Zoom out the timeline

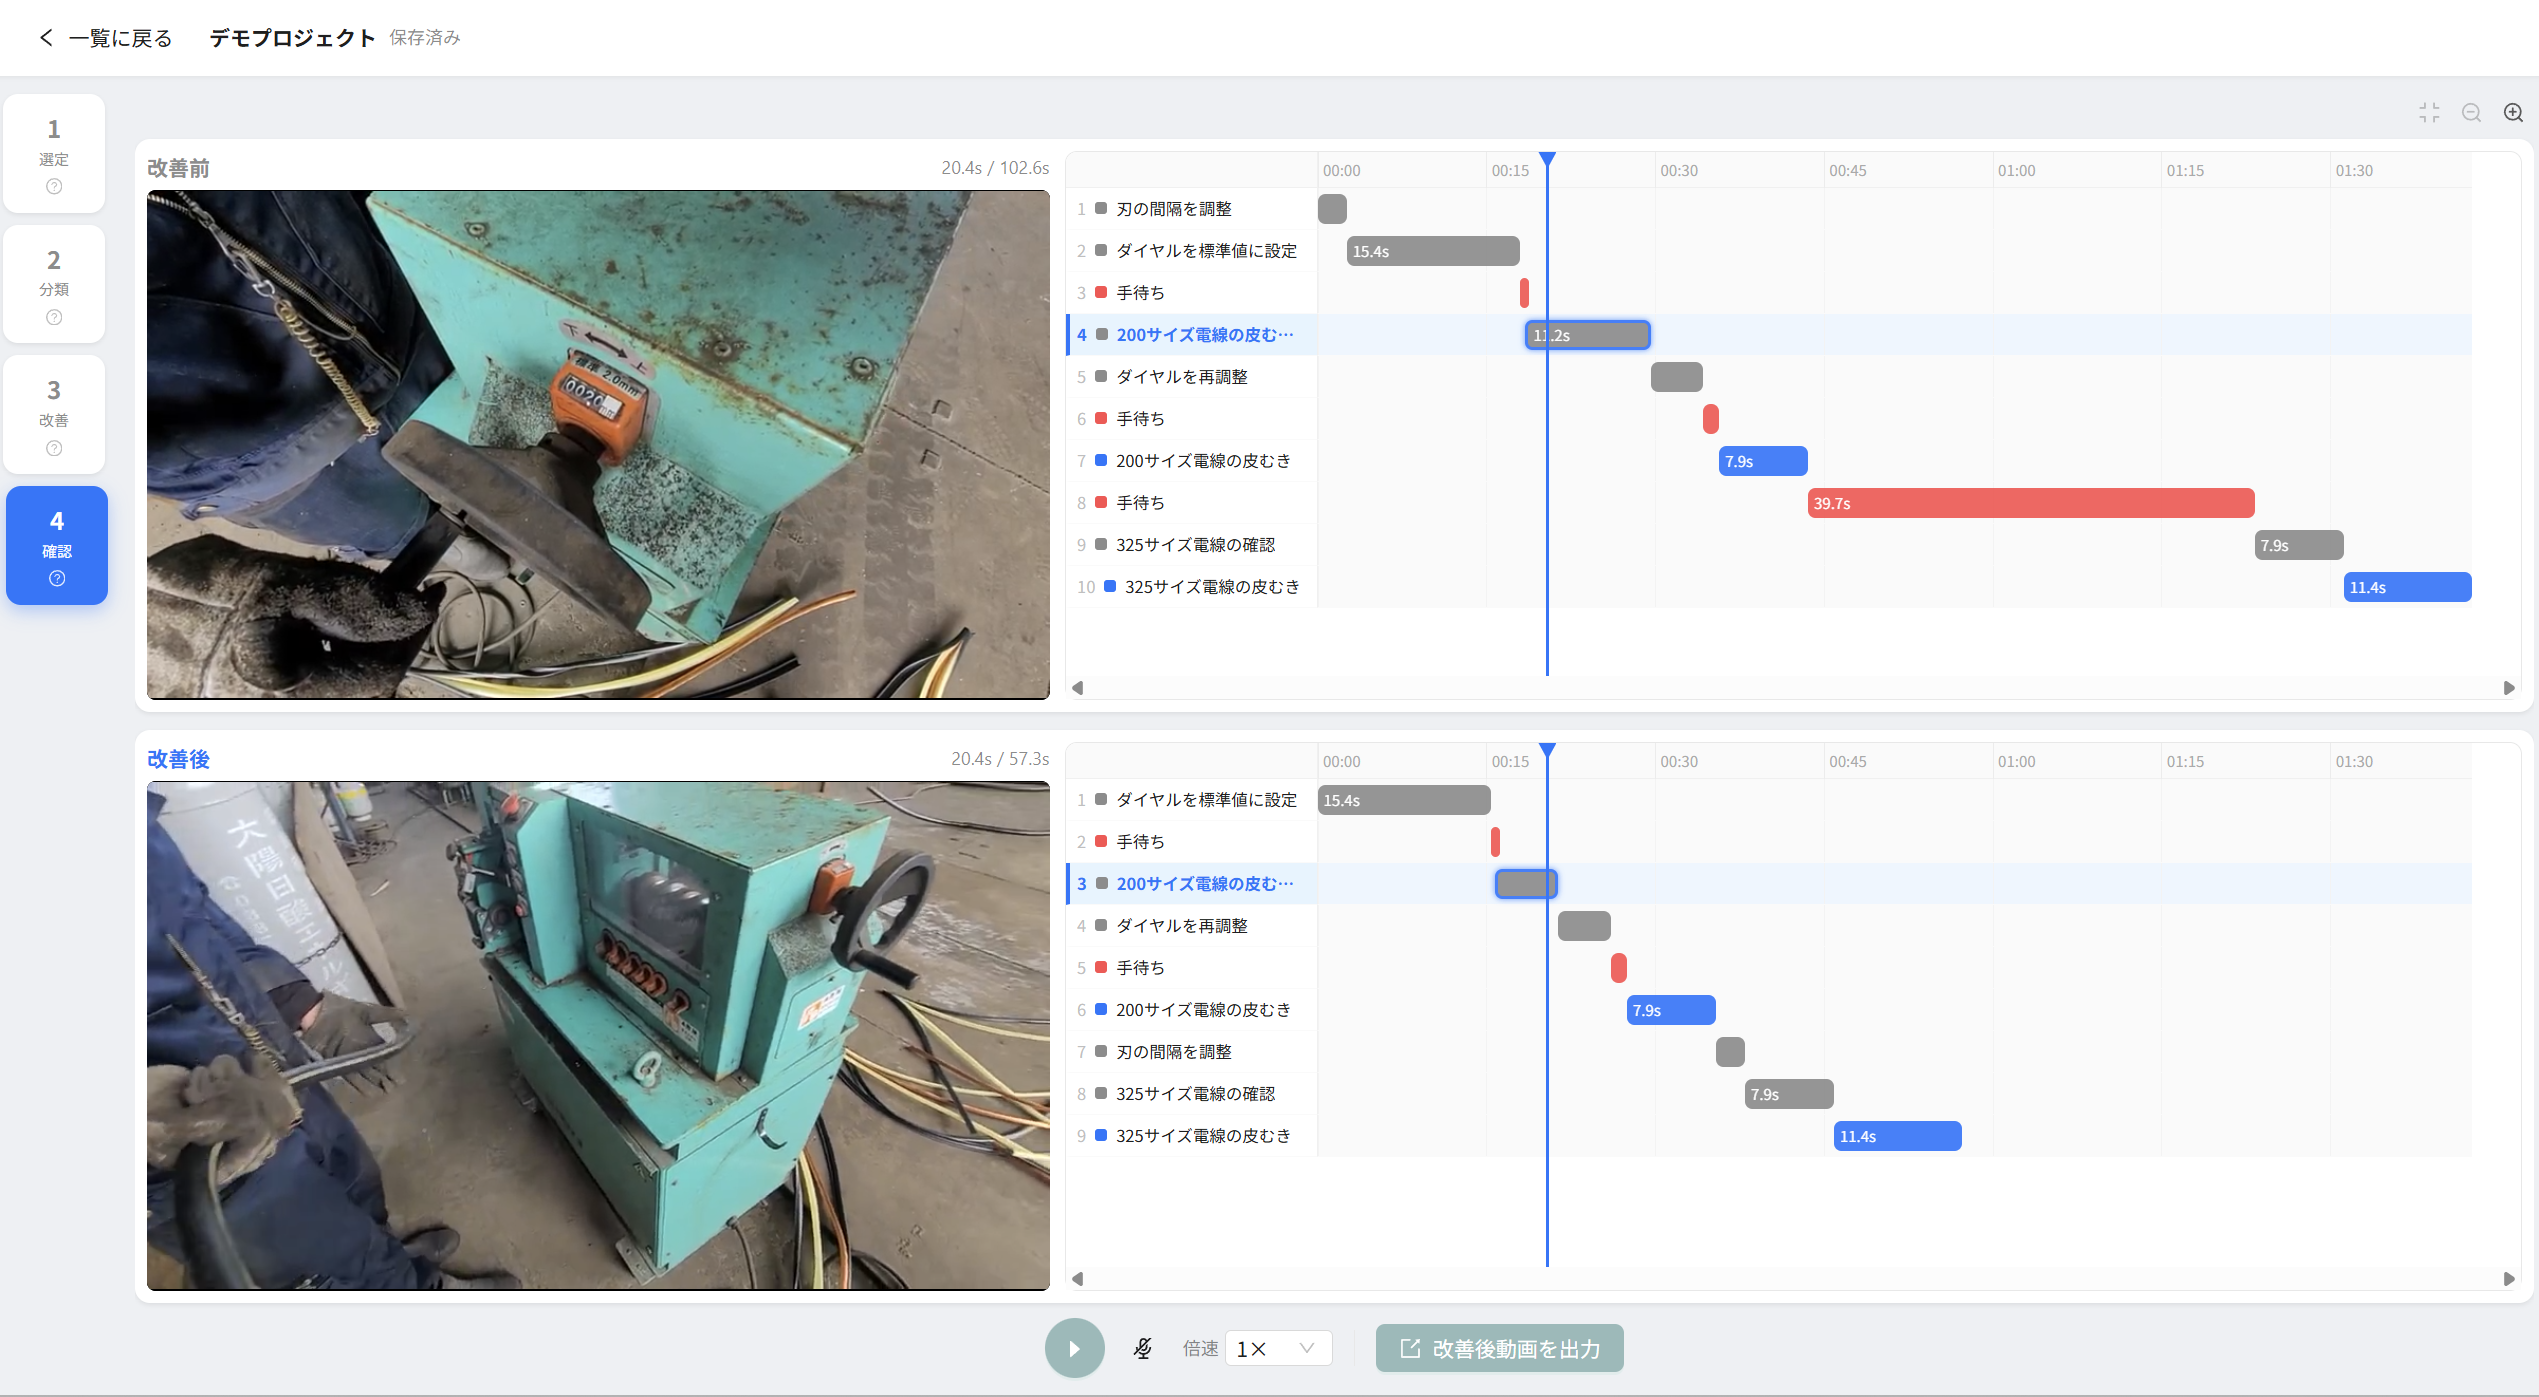coord(2471,113)
